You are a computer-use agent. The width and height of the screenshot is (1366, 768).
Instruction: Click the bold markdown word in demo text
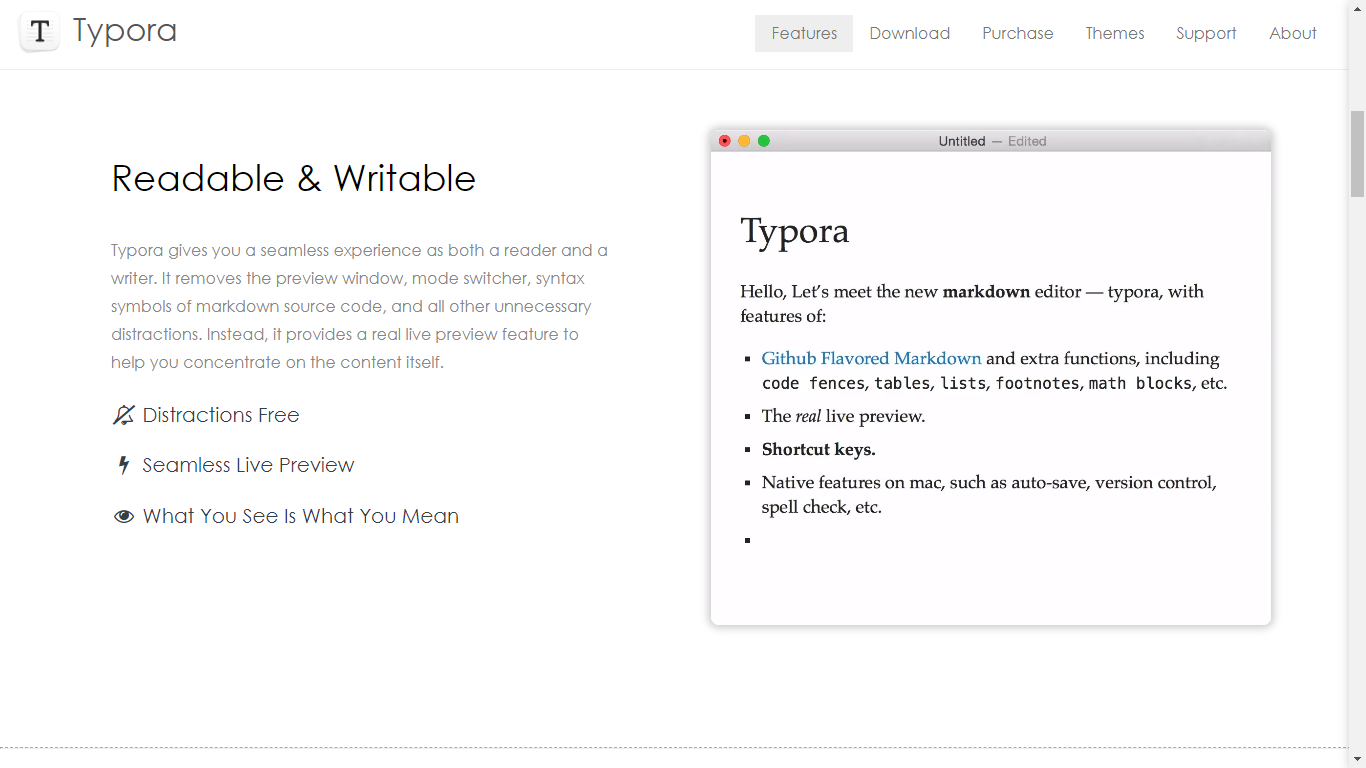(x=986, y=292)
